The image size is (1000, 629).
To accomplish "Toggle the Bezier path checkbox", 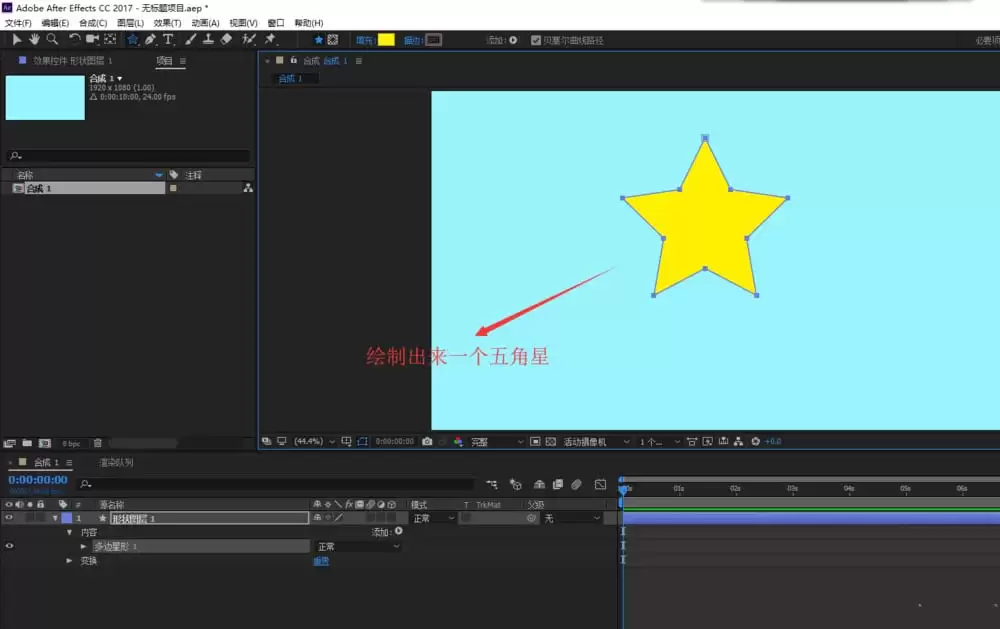I will (536, 40).
